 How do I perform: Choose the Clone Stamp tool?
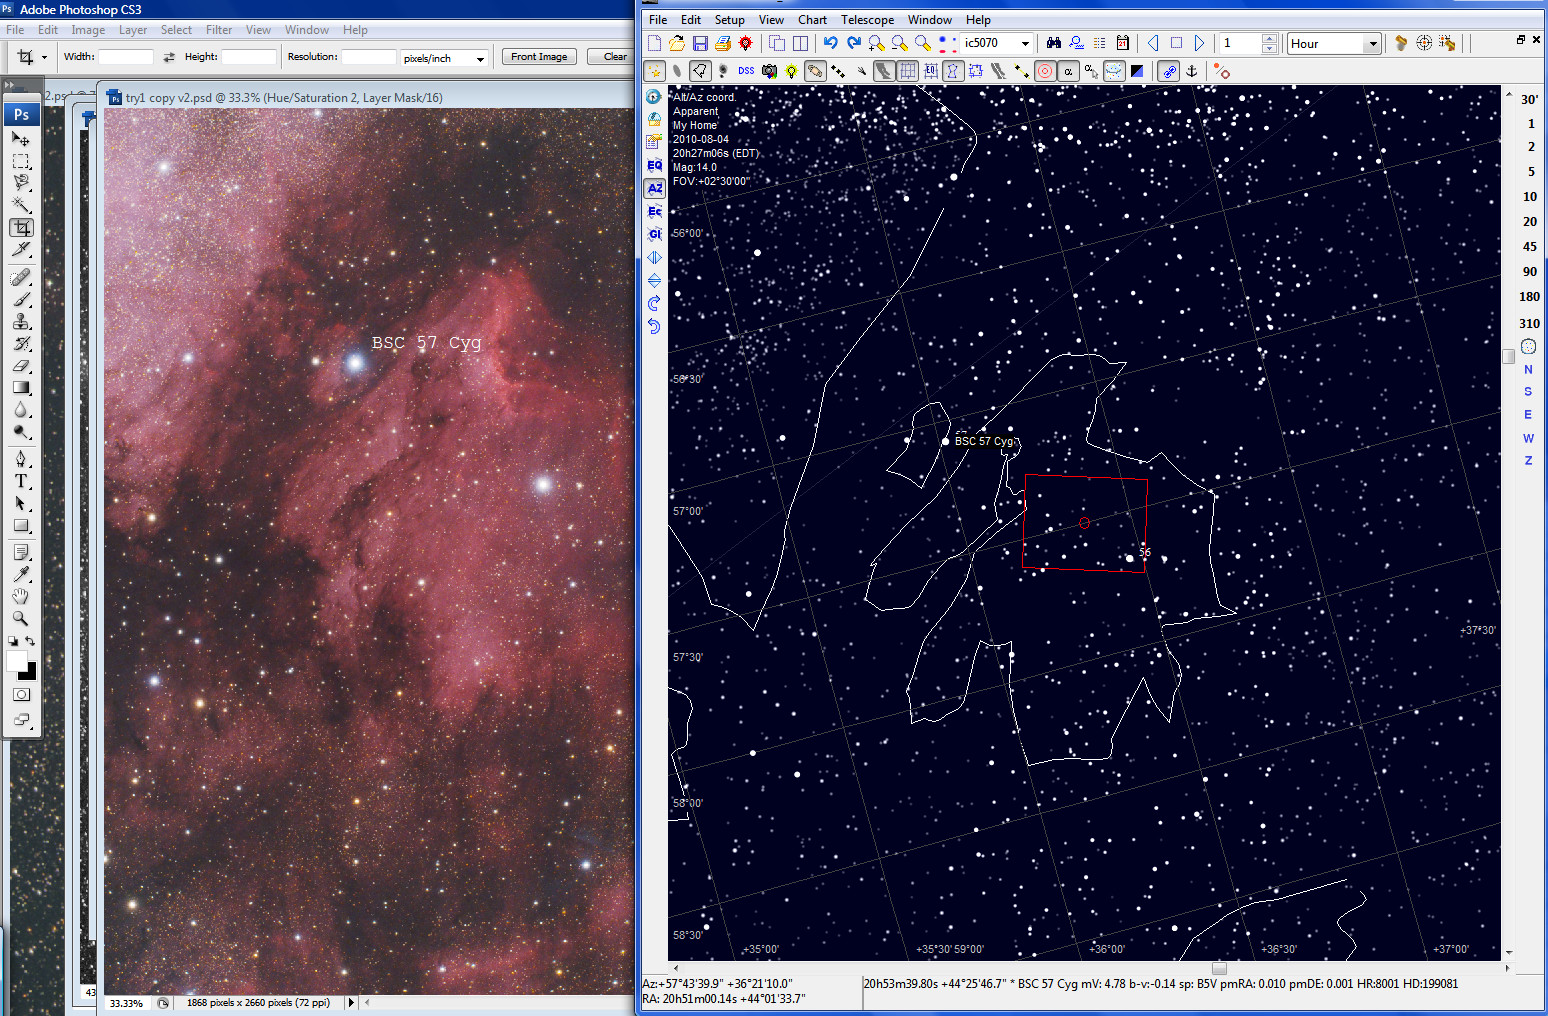[x=21, y=321]
